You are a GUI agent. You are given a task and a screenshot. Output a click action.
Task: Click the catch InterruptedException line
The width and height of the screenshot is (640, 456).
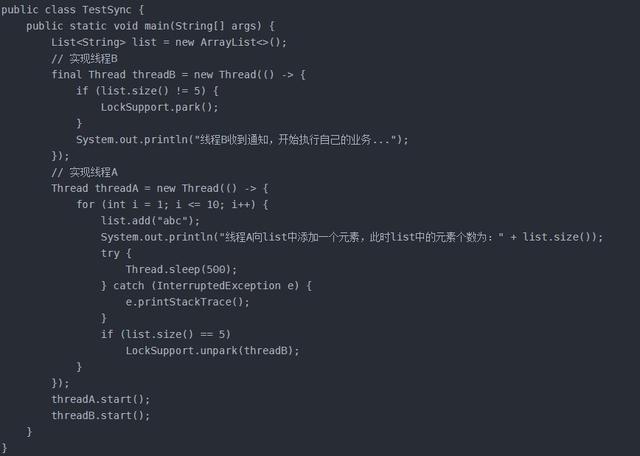206,286
